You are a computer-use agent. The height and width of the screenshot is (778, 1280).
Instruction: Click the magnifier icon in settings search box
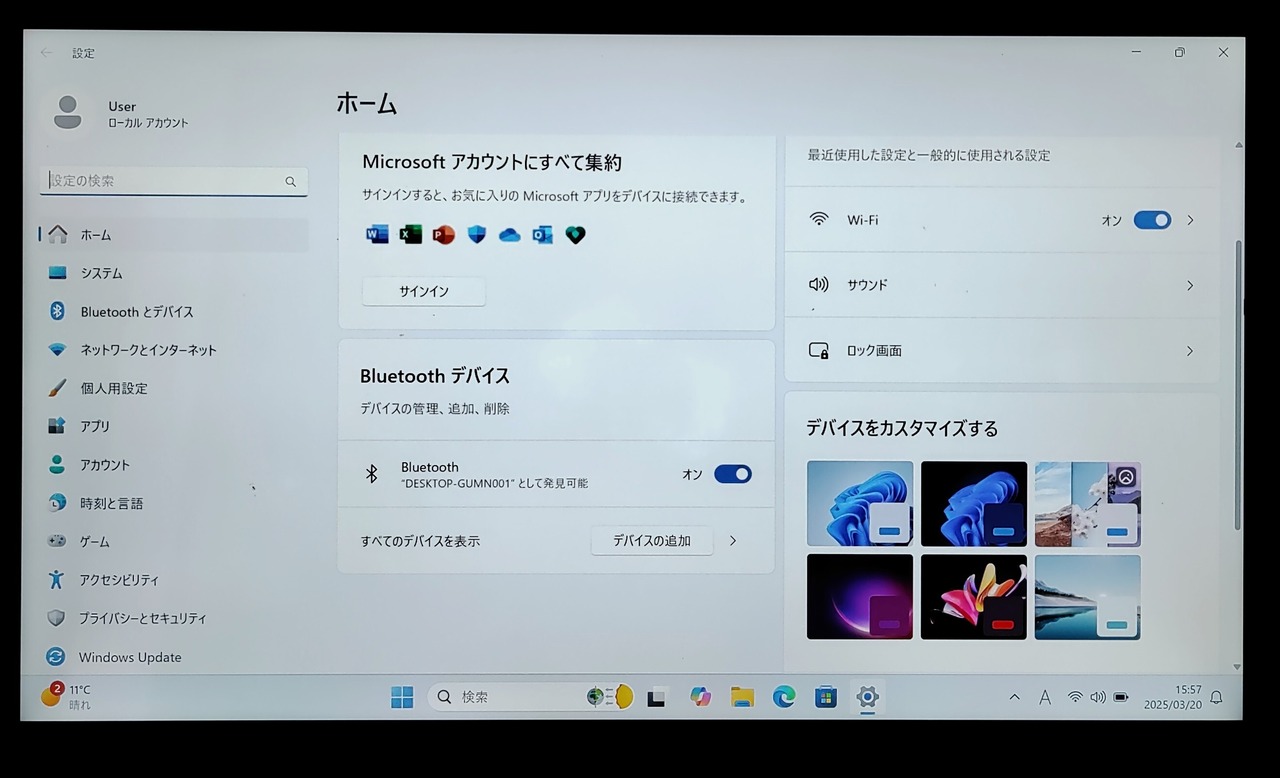tap(291, 182)
